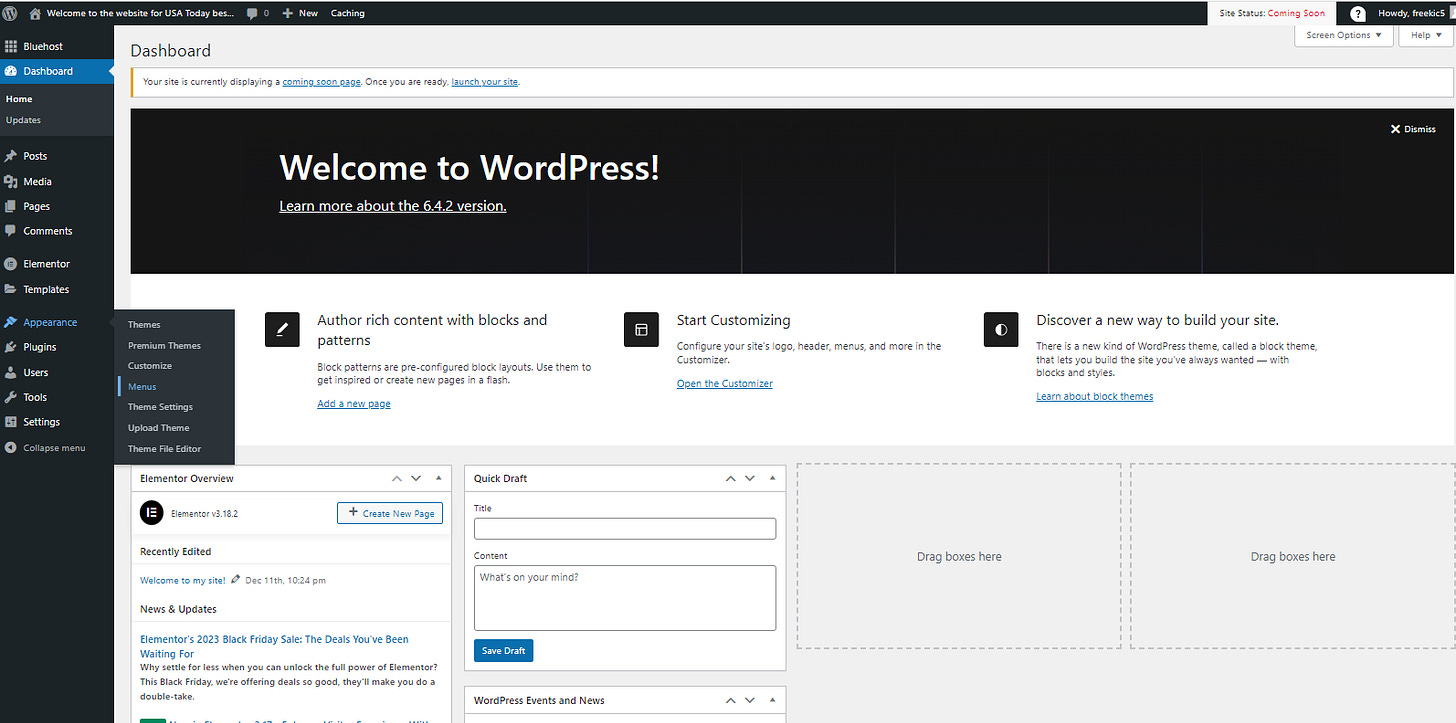1456x723 pixels.
Task: Click the Media icon in sidebar
Action: click(x=11, y=181)
